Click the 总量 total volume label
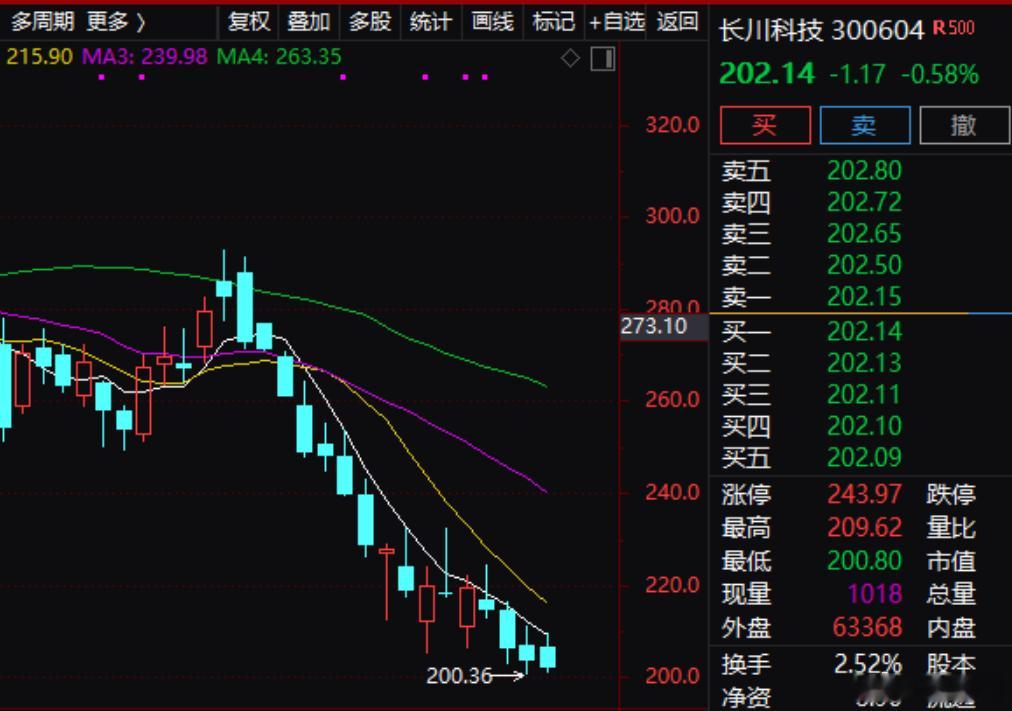Screen dimensions: 1012x711 click(x=951, y=594)
